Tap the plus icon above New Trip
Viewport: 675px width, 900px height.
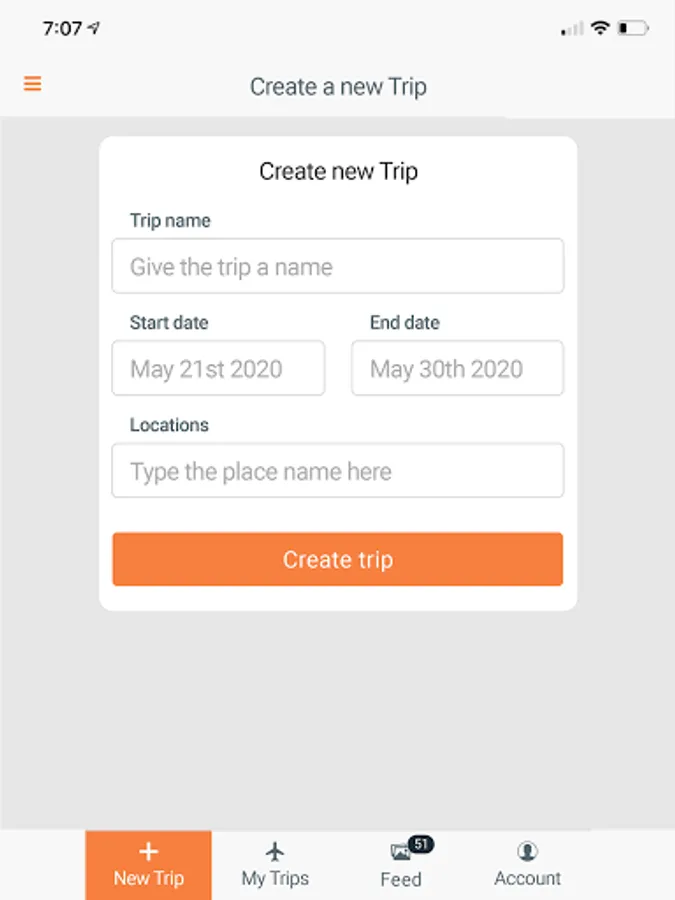coord(148,851)
